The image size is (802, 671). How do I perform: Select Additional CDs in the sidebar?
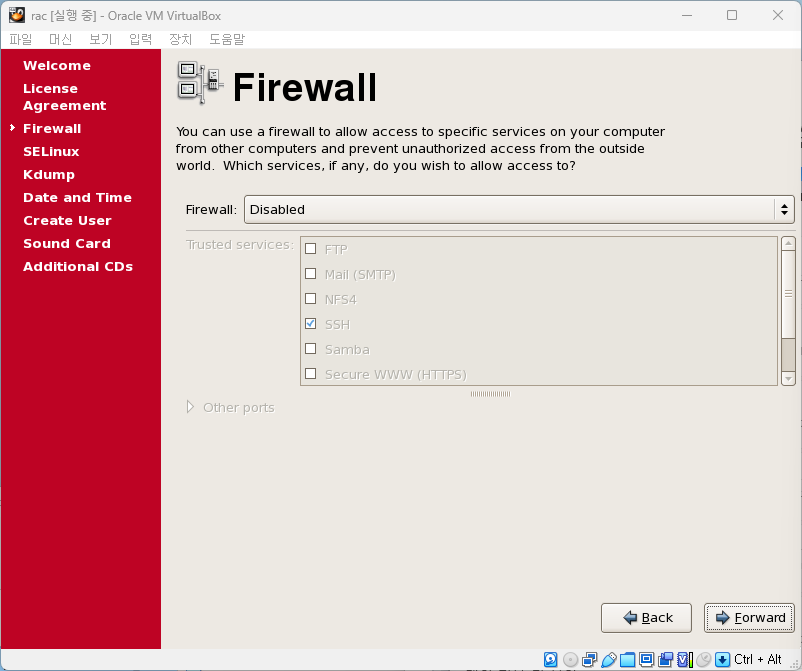click(x=78, y=266)
